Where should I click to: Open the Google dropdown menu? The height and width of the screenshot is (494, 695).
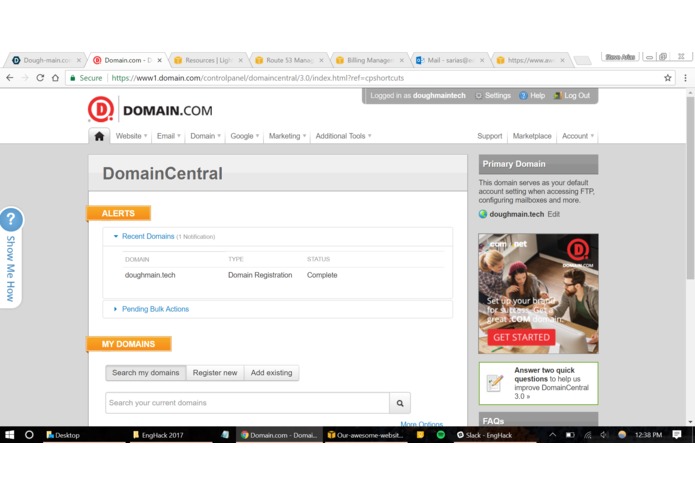245,136
